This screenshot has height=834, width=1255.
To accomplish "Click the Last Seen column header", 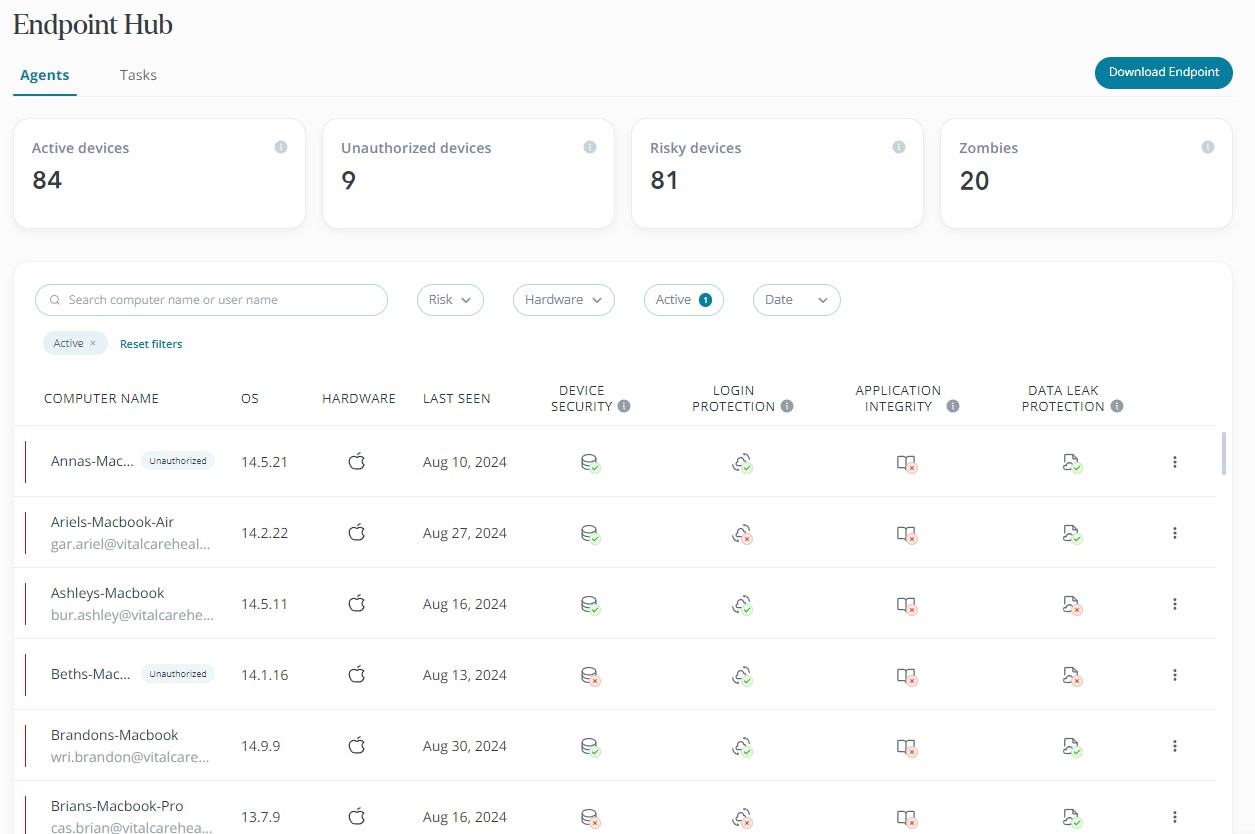I will coord(457,399).
